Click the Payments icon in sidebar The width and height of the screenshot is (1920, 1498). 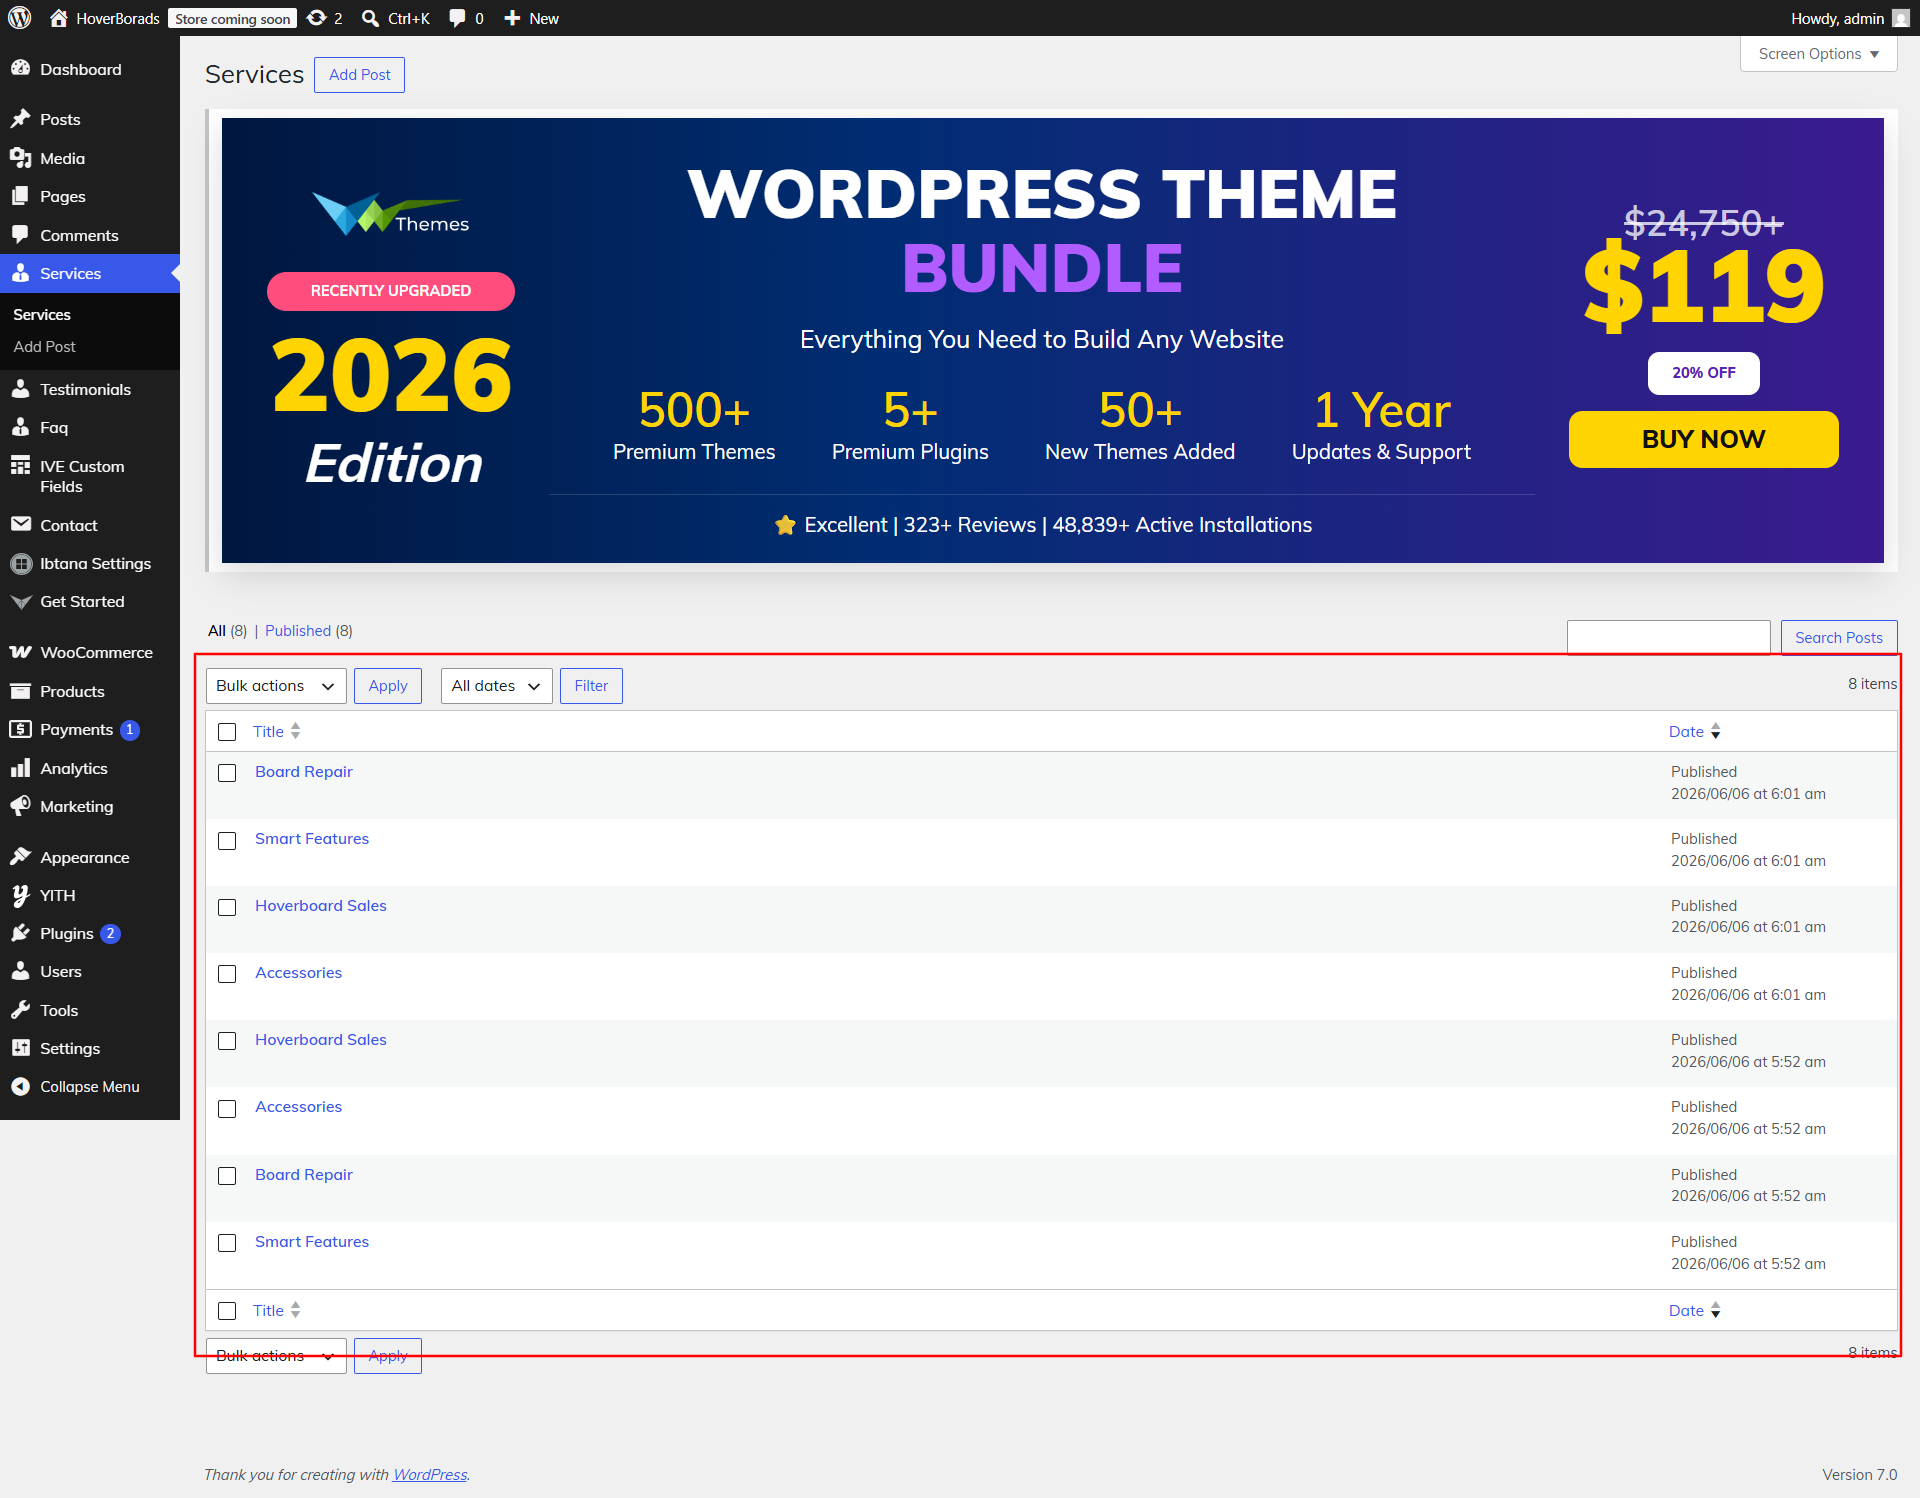click(x=20, y=729)
